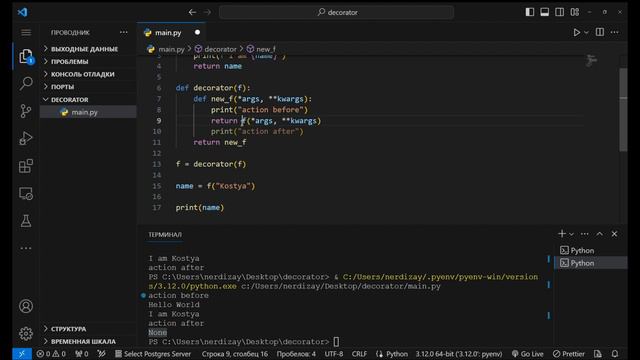640x360 pixels.
Task: Open Explorer views and more actions
Action: 124,32
